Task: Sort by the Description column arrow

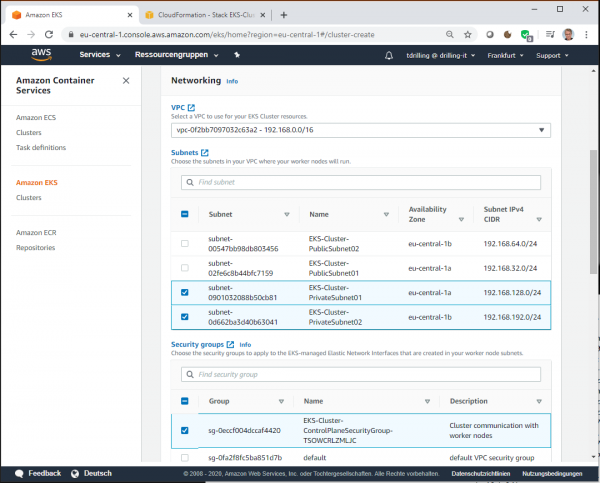Action: pos(539,401)
